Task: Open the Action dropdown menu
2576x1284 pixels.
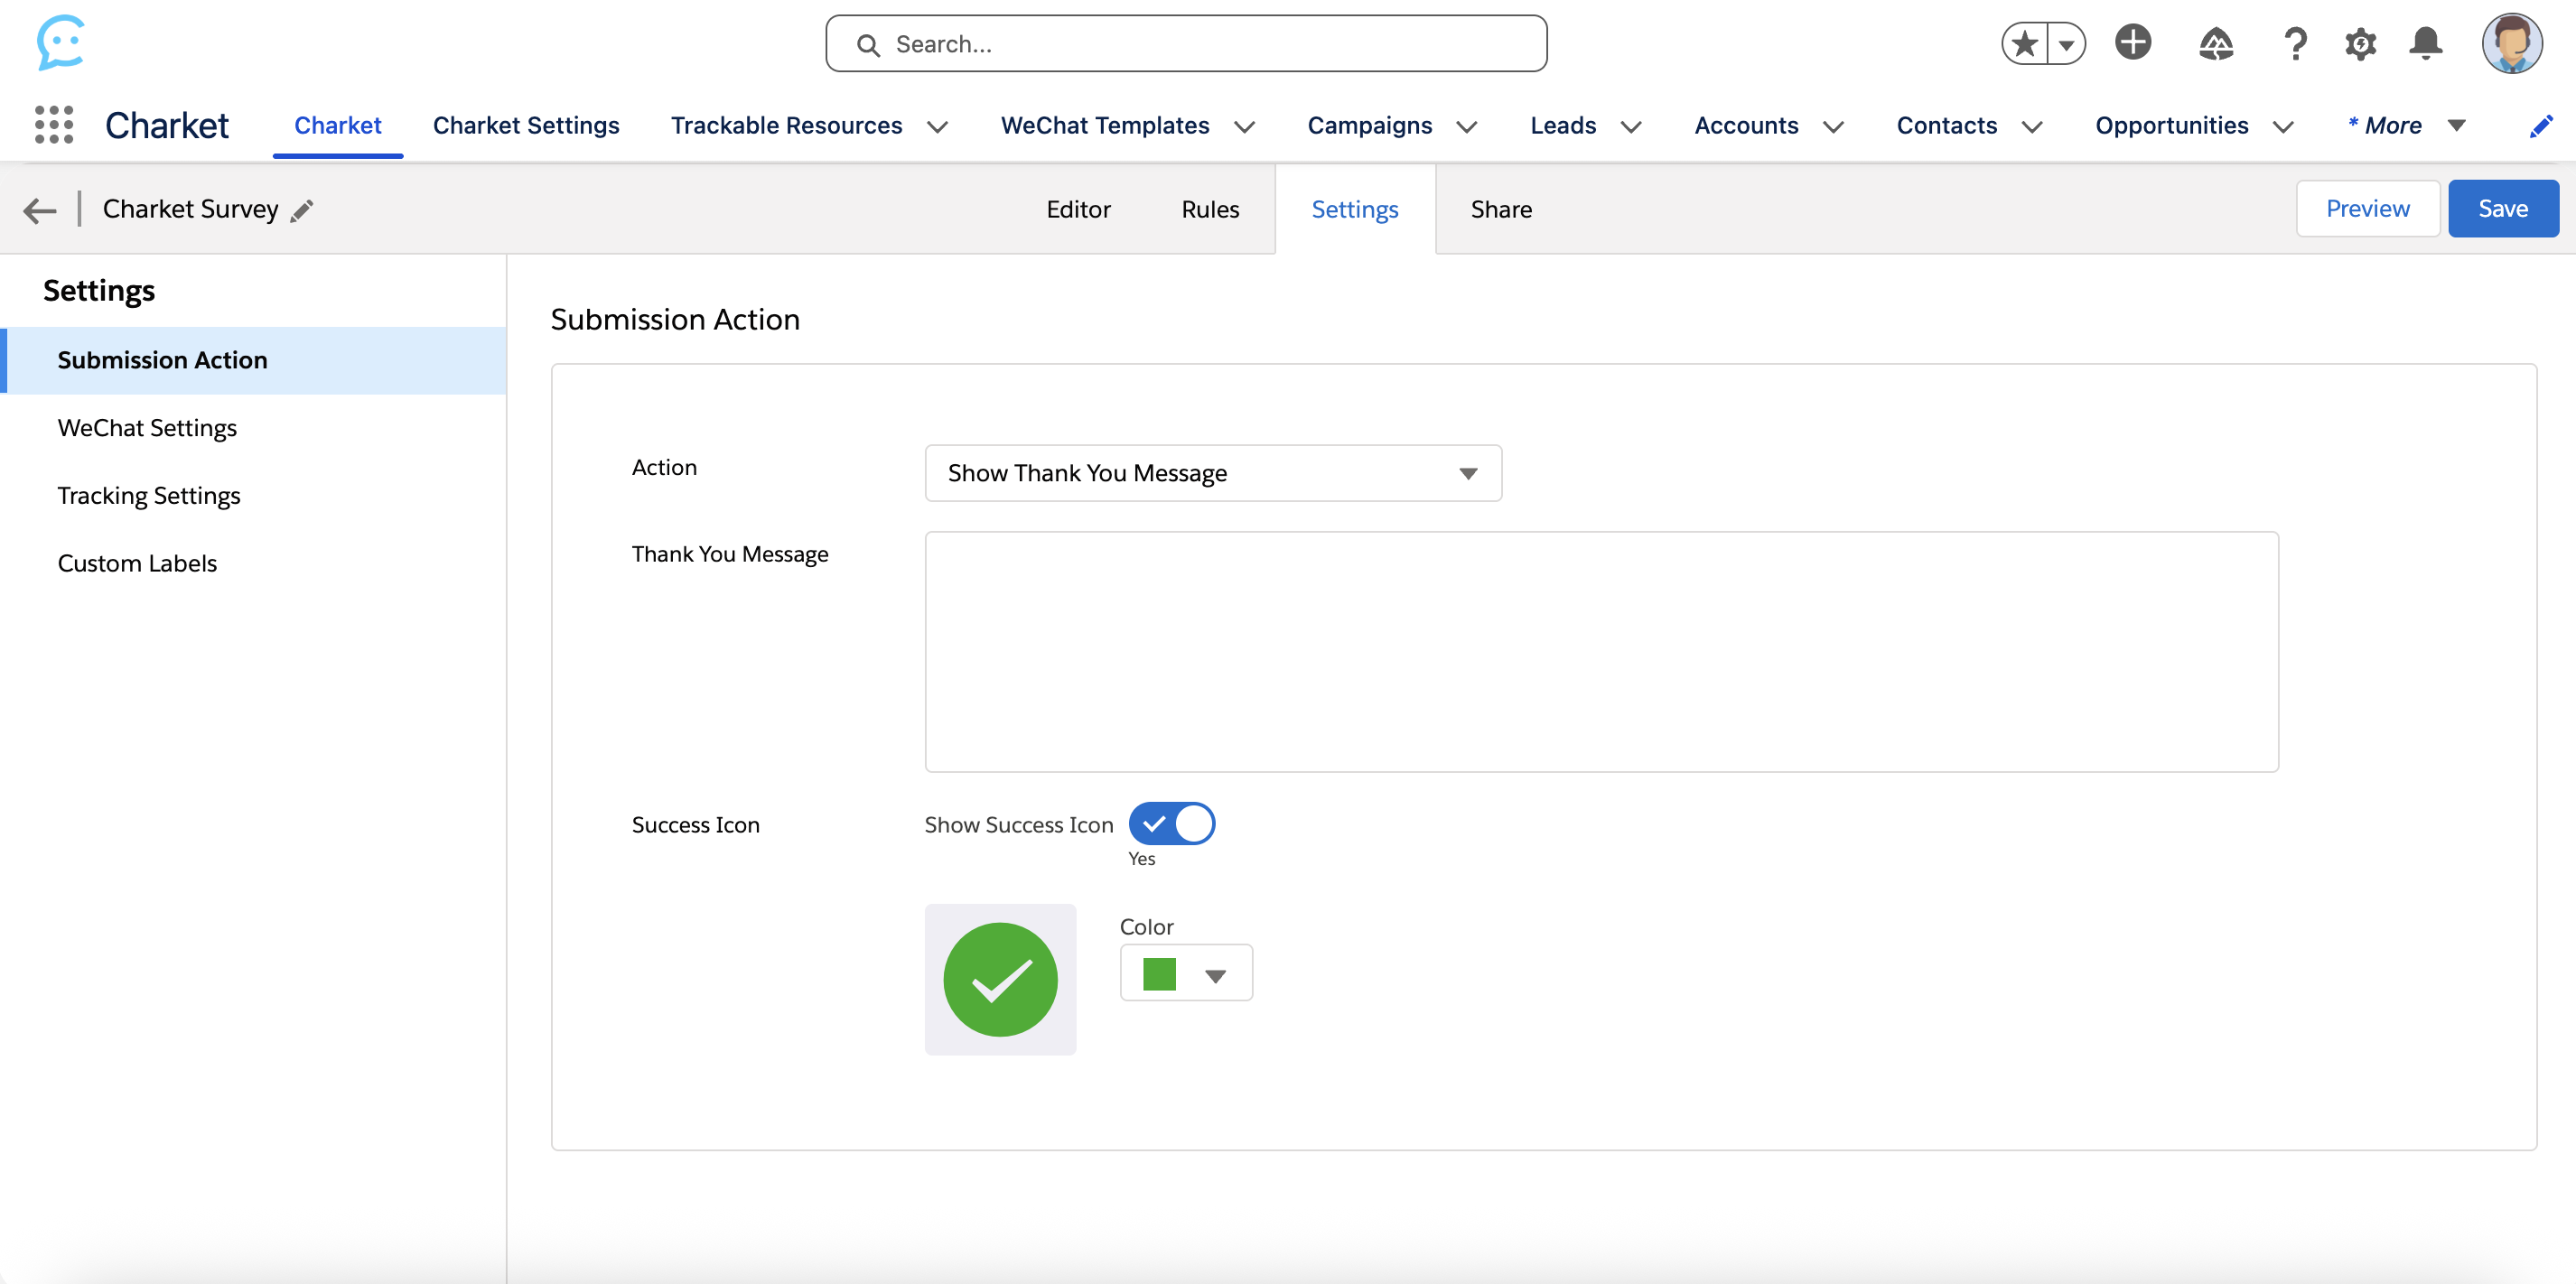Action: [1212, 473]
